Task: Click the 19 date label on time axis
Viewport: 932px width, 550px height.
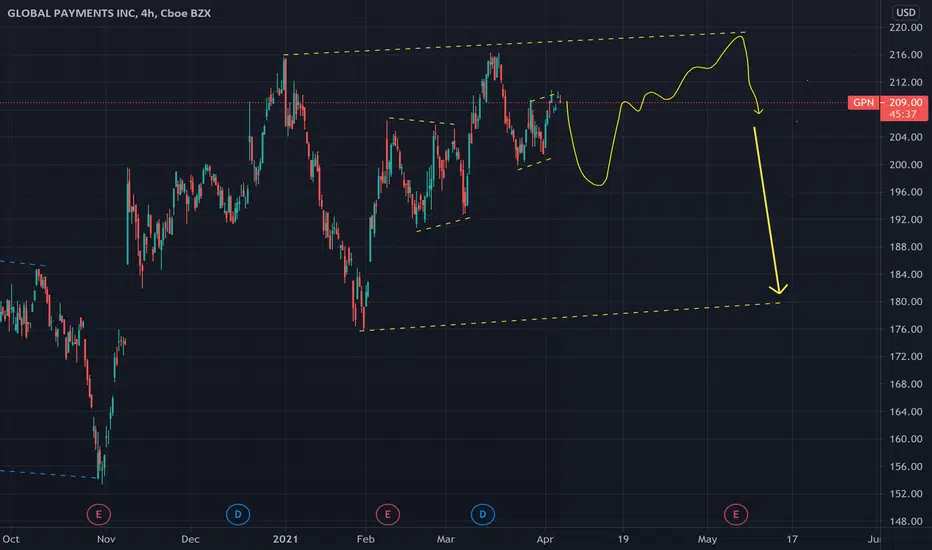Action: 623,539
